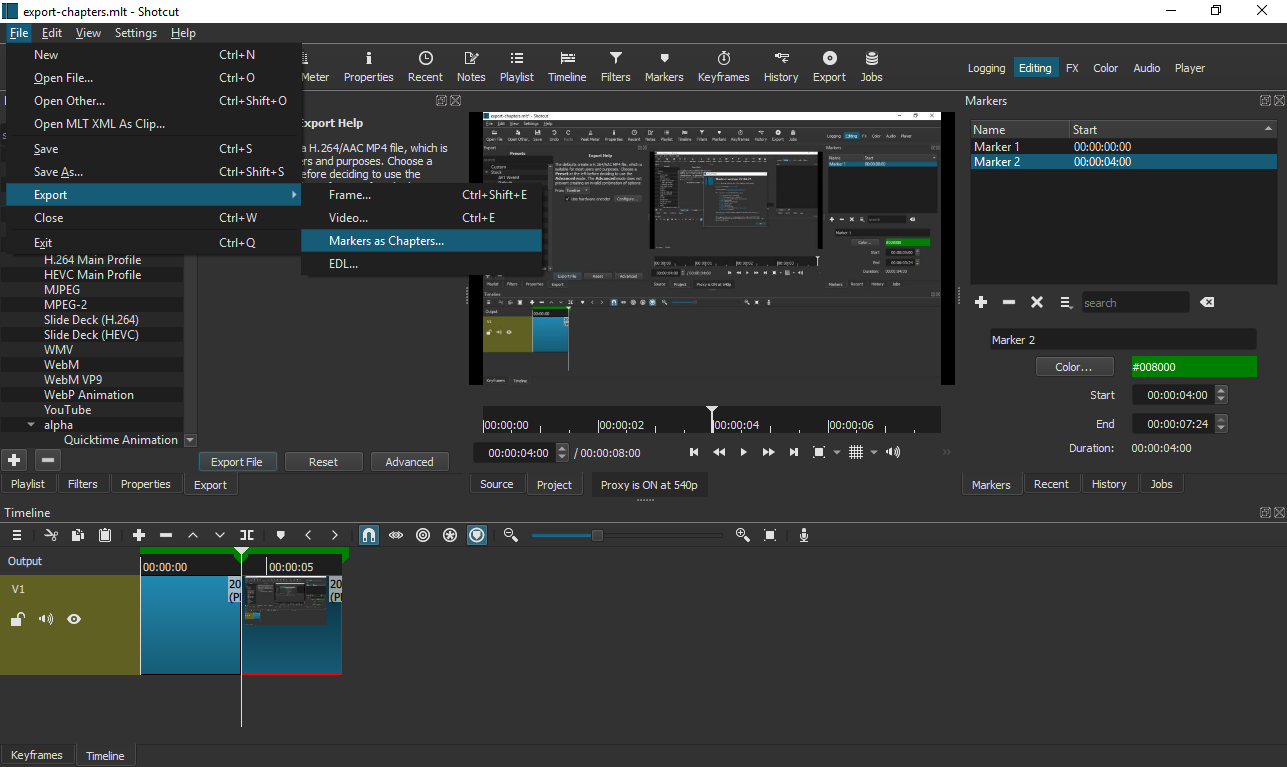Lock the V1 track
The width and height of the screenshot is (1287, 767).
[x=17, y=620]
